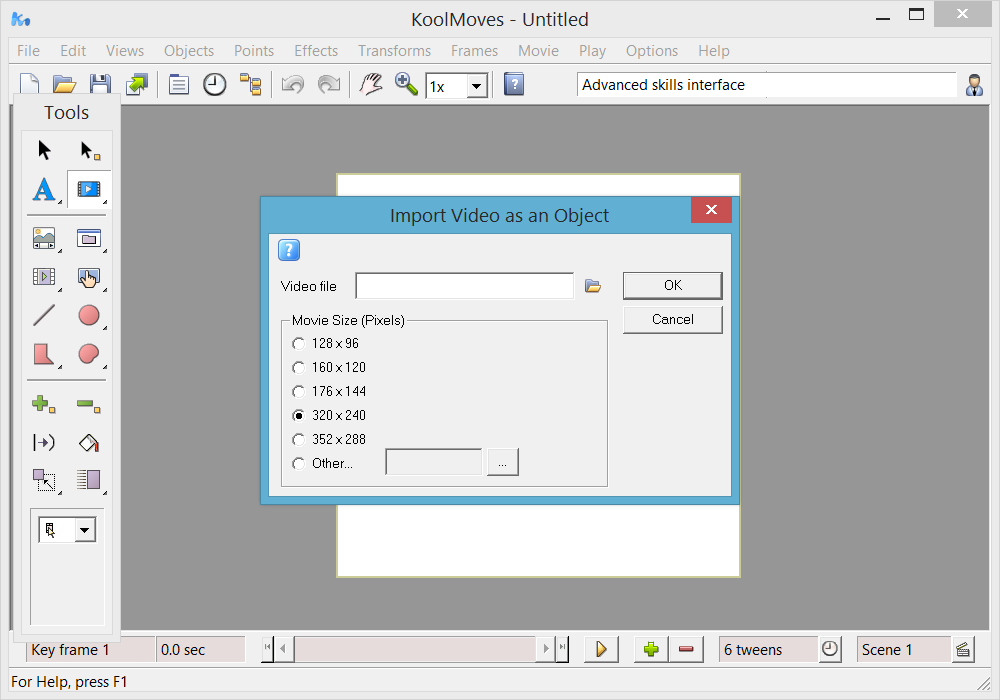Select the filmstrip movie clip tool
The width and height of the screenshot is (1000, 700).
[44, 277]
